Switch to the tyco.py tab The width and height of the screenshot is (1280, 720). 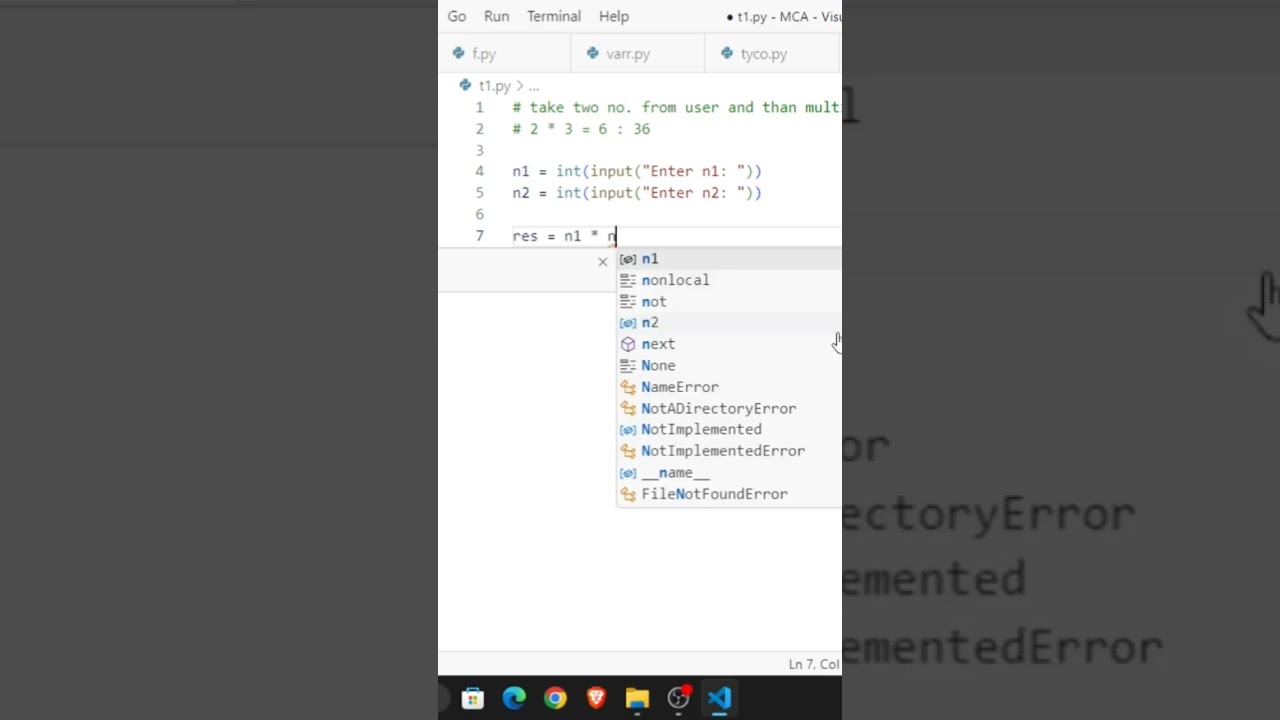tap(772, 54)
